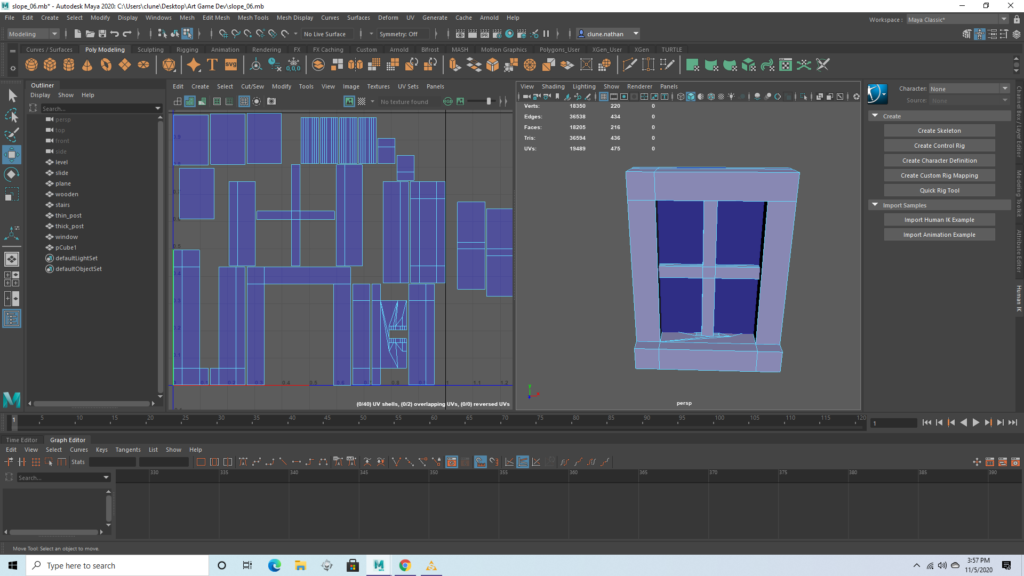Pick the Move tool in toolbox

(x=12, y=155)
